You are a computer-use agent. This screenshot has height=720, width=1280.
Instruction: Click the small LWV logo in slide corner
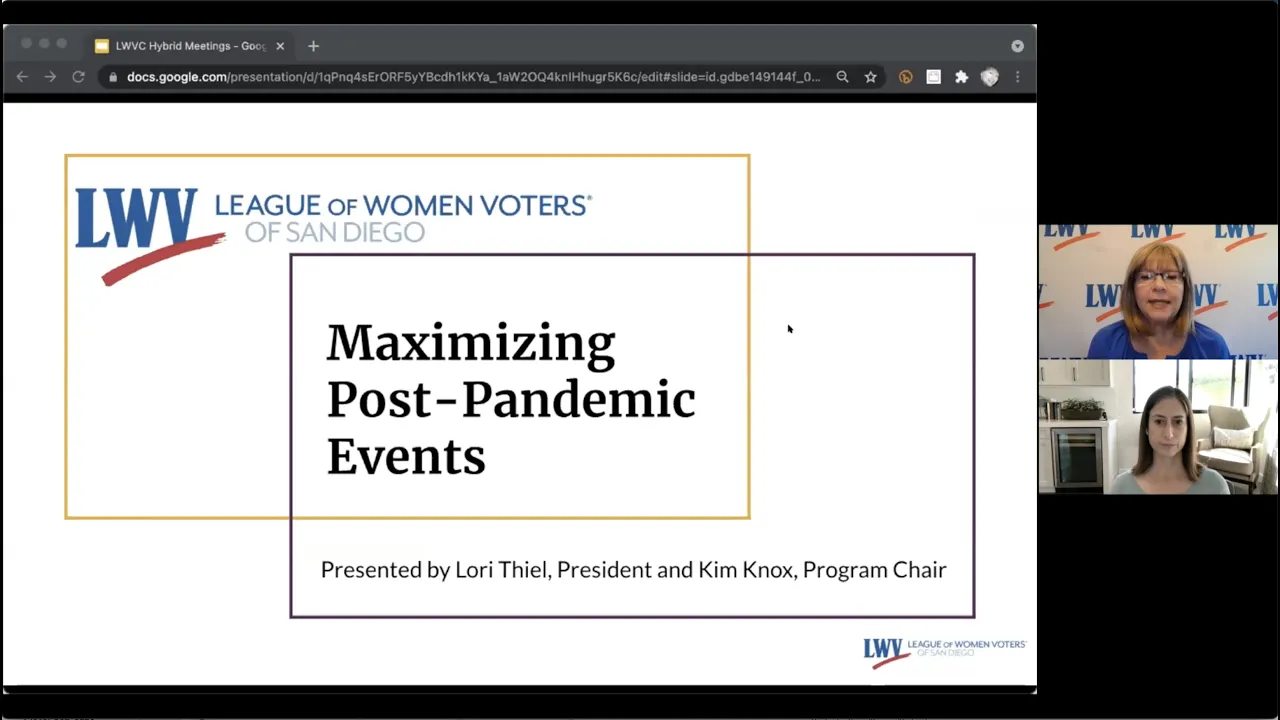tap(944, 653)
